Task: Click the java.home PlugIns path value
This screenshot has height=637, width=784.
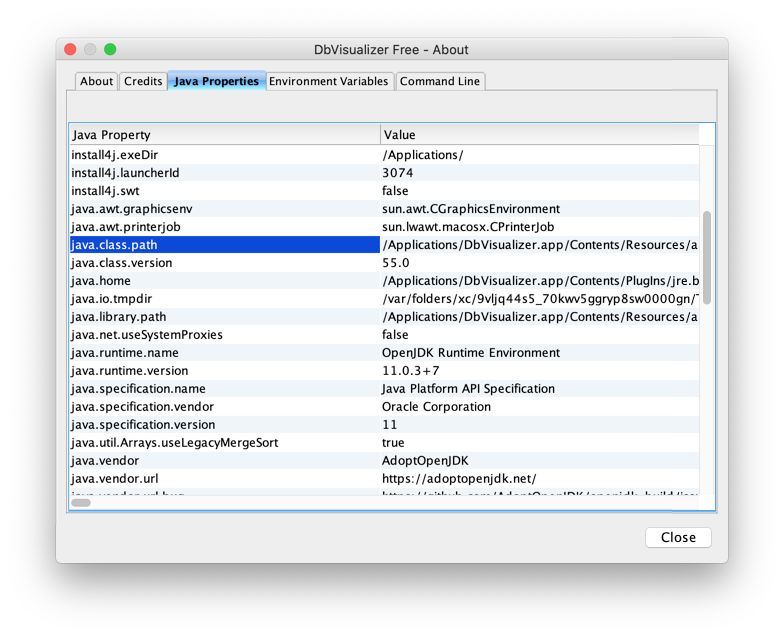Action: (540, 281)
